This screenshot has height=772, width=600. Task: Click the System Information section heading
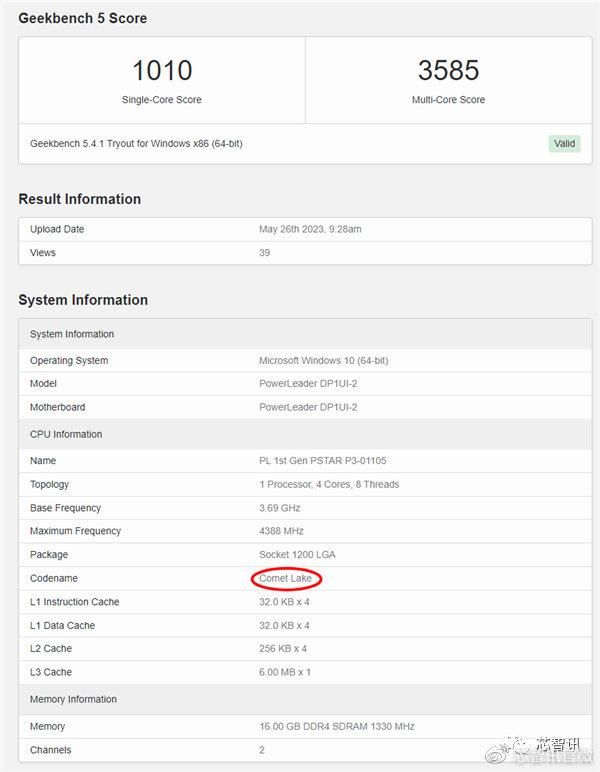83,300
